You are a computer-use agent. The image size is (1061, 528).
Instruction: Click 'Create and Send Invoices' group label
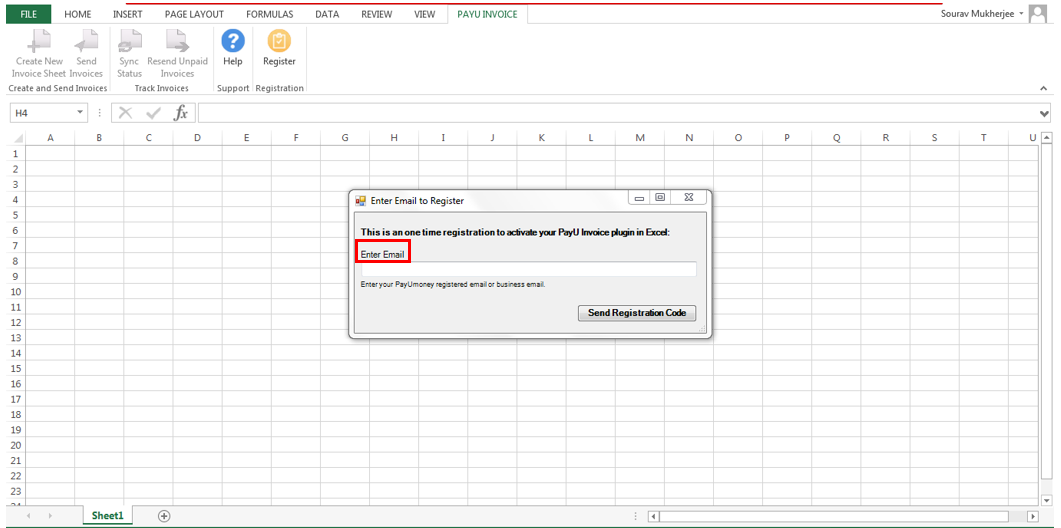[58, 89]
